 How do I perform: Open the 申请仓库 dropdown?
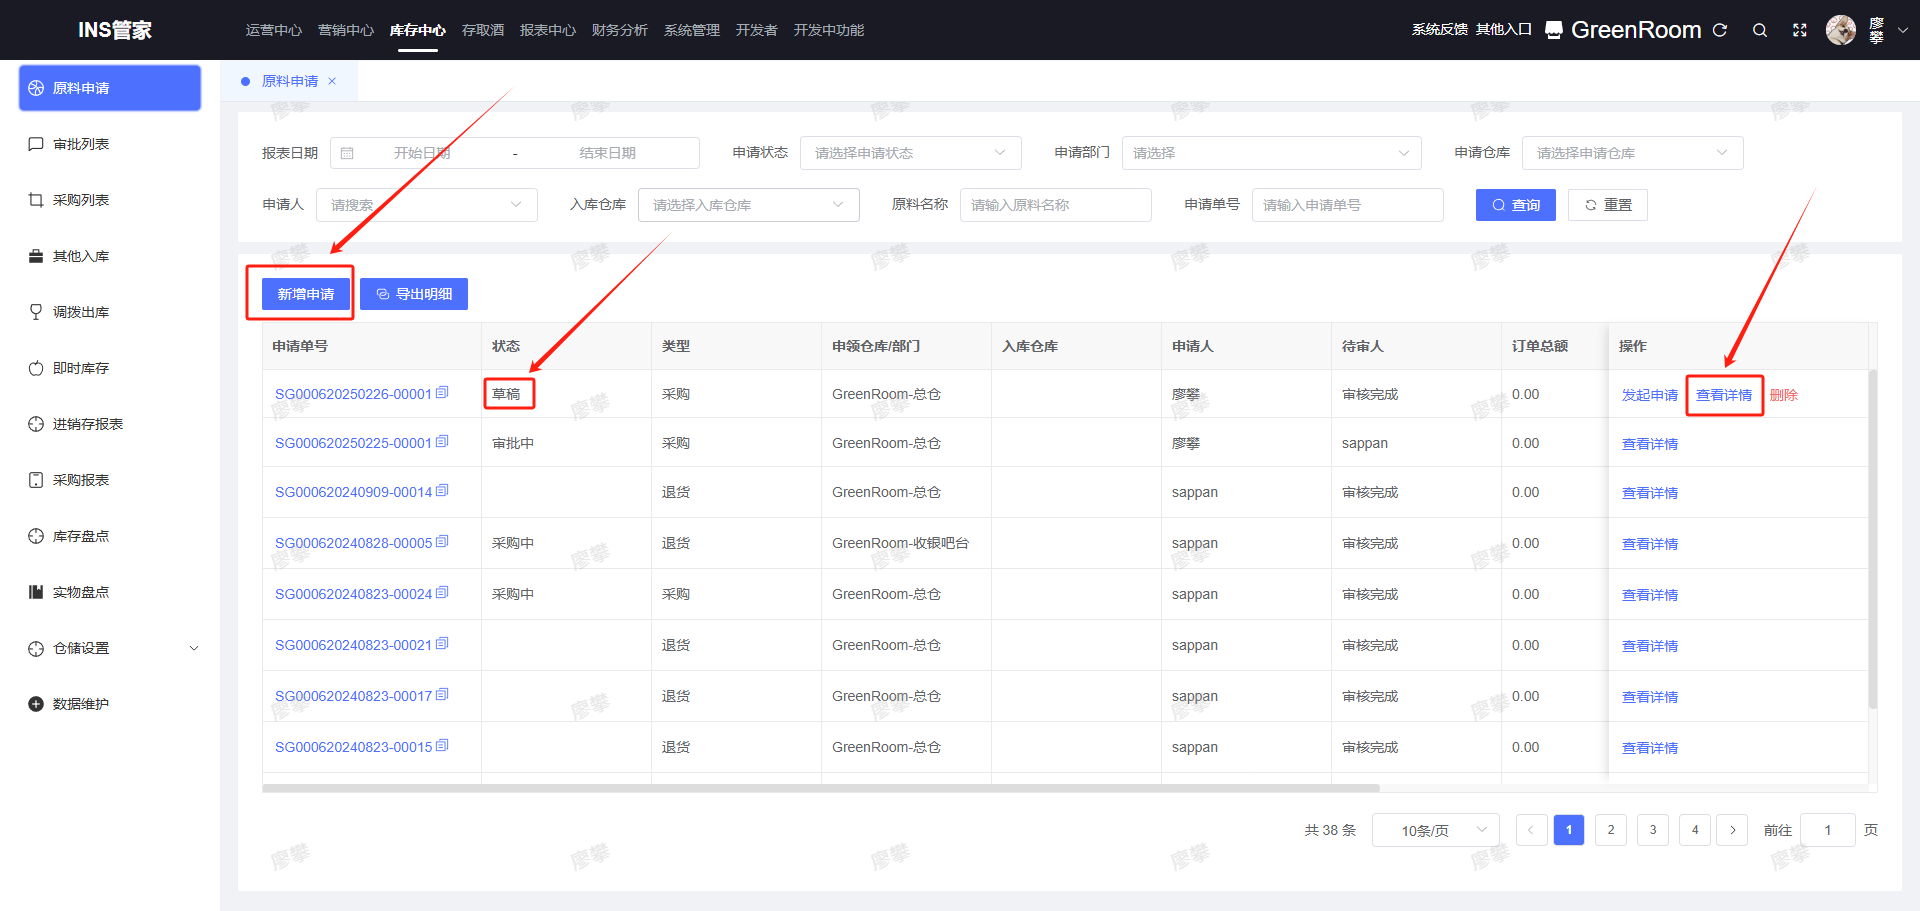(x=1632, y=153)
